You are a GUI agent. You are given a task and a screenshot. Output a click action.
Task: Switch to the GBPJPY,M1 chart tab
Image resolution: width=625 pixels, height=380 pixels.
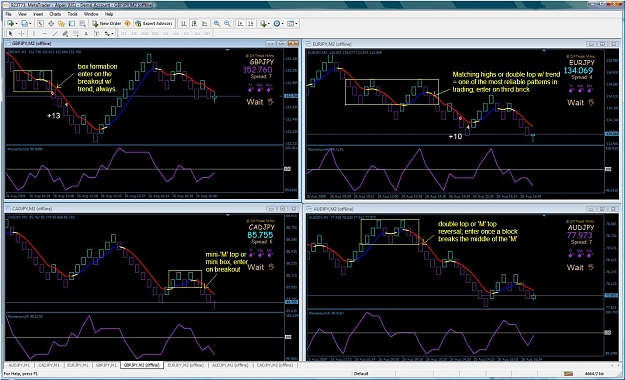[106, 365]
